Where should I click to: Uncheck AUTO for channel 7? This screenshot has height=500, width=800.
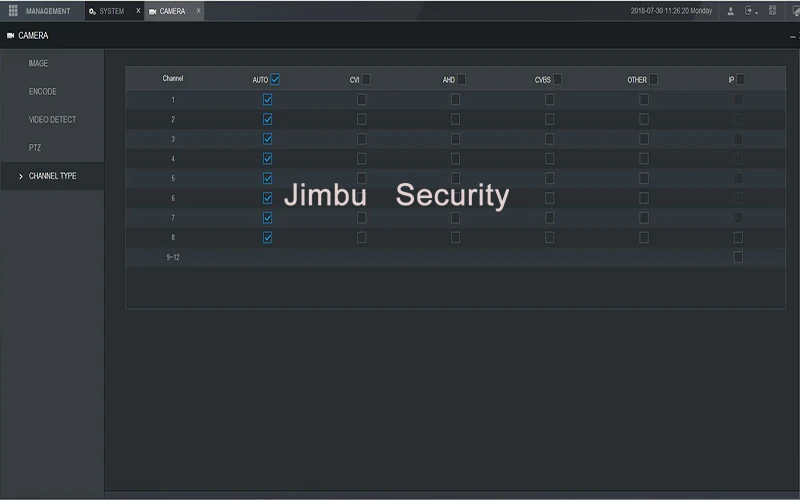(267, 218)
